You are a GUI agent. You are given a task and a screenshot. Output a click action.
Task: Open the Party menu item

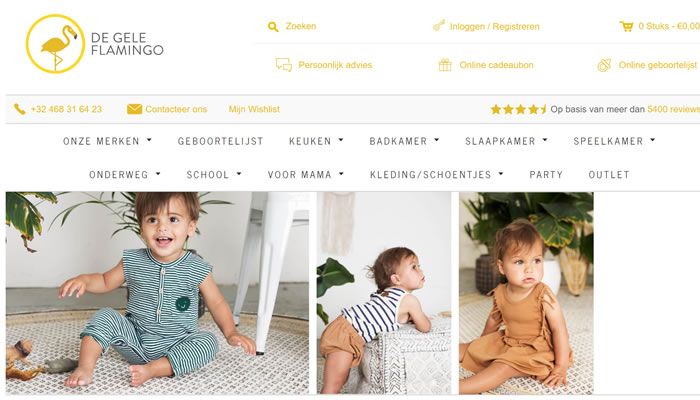click(546, 175)
